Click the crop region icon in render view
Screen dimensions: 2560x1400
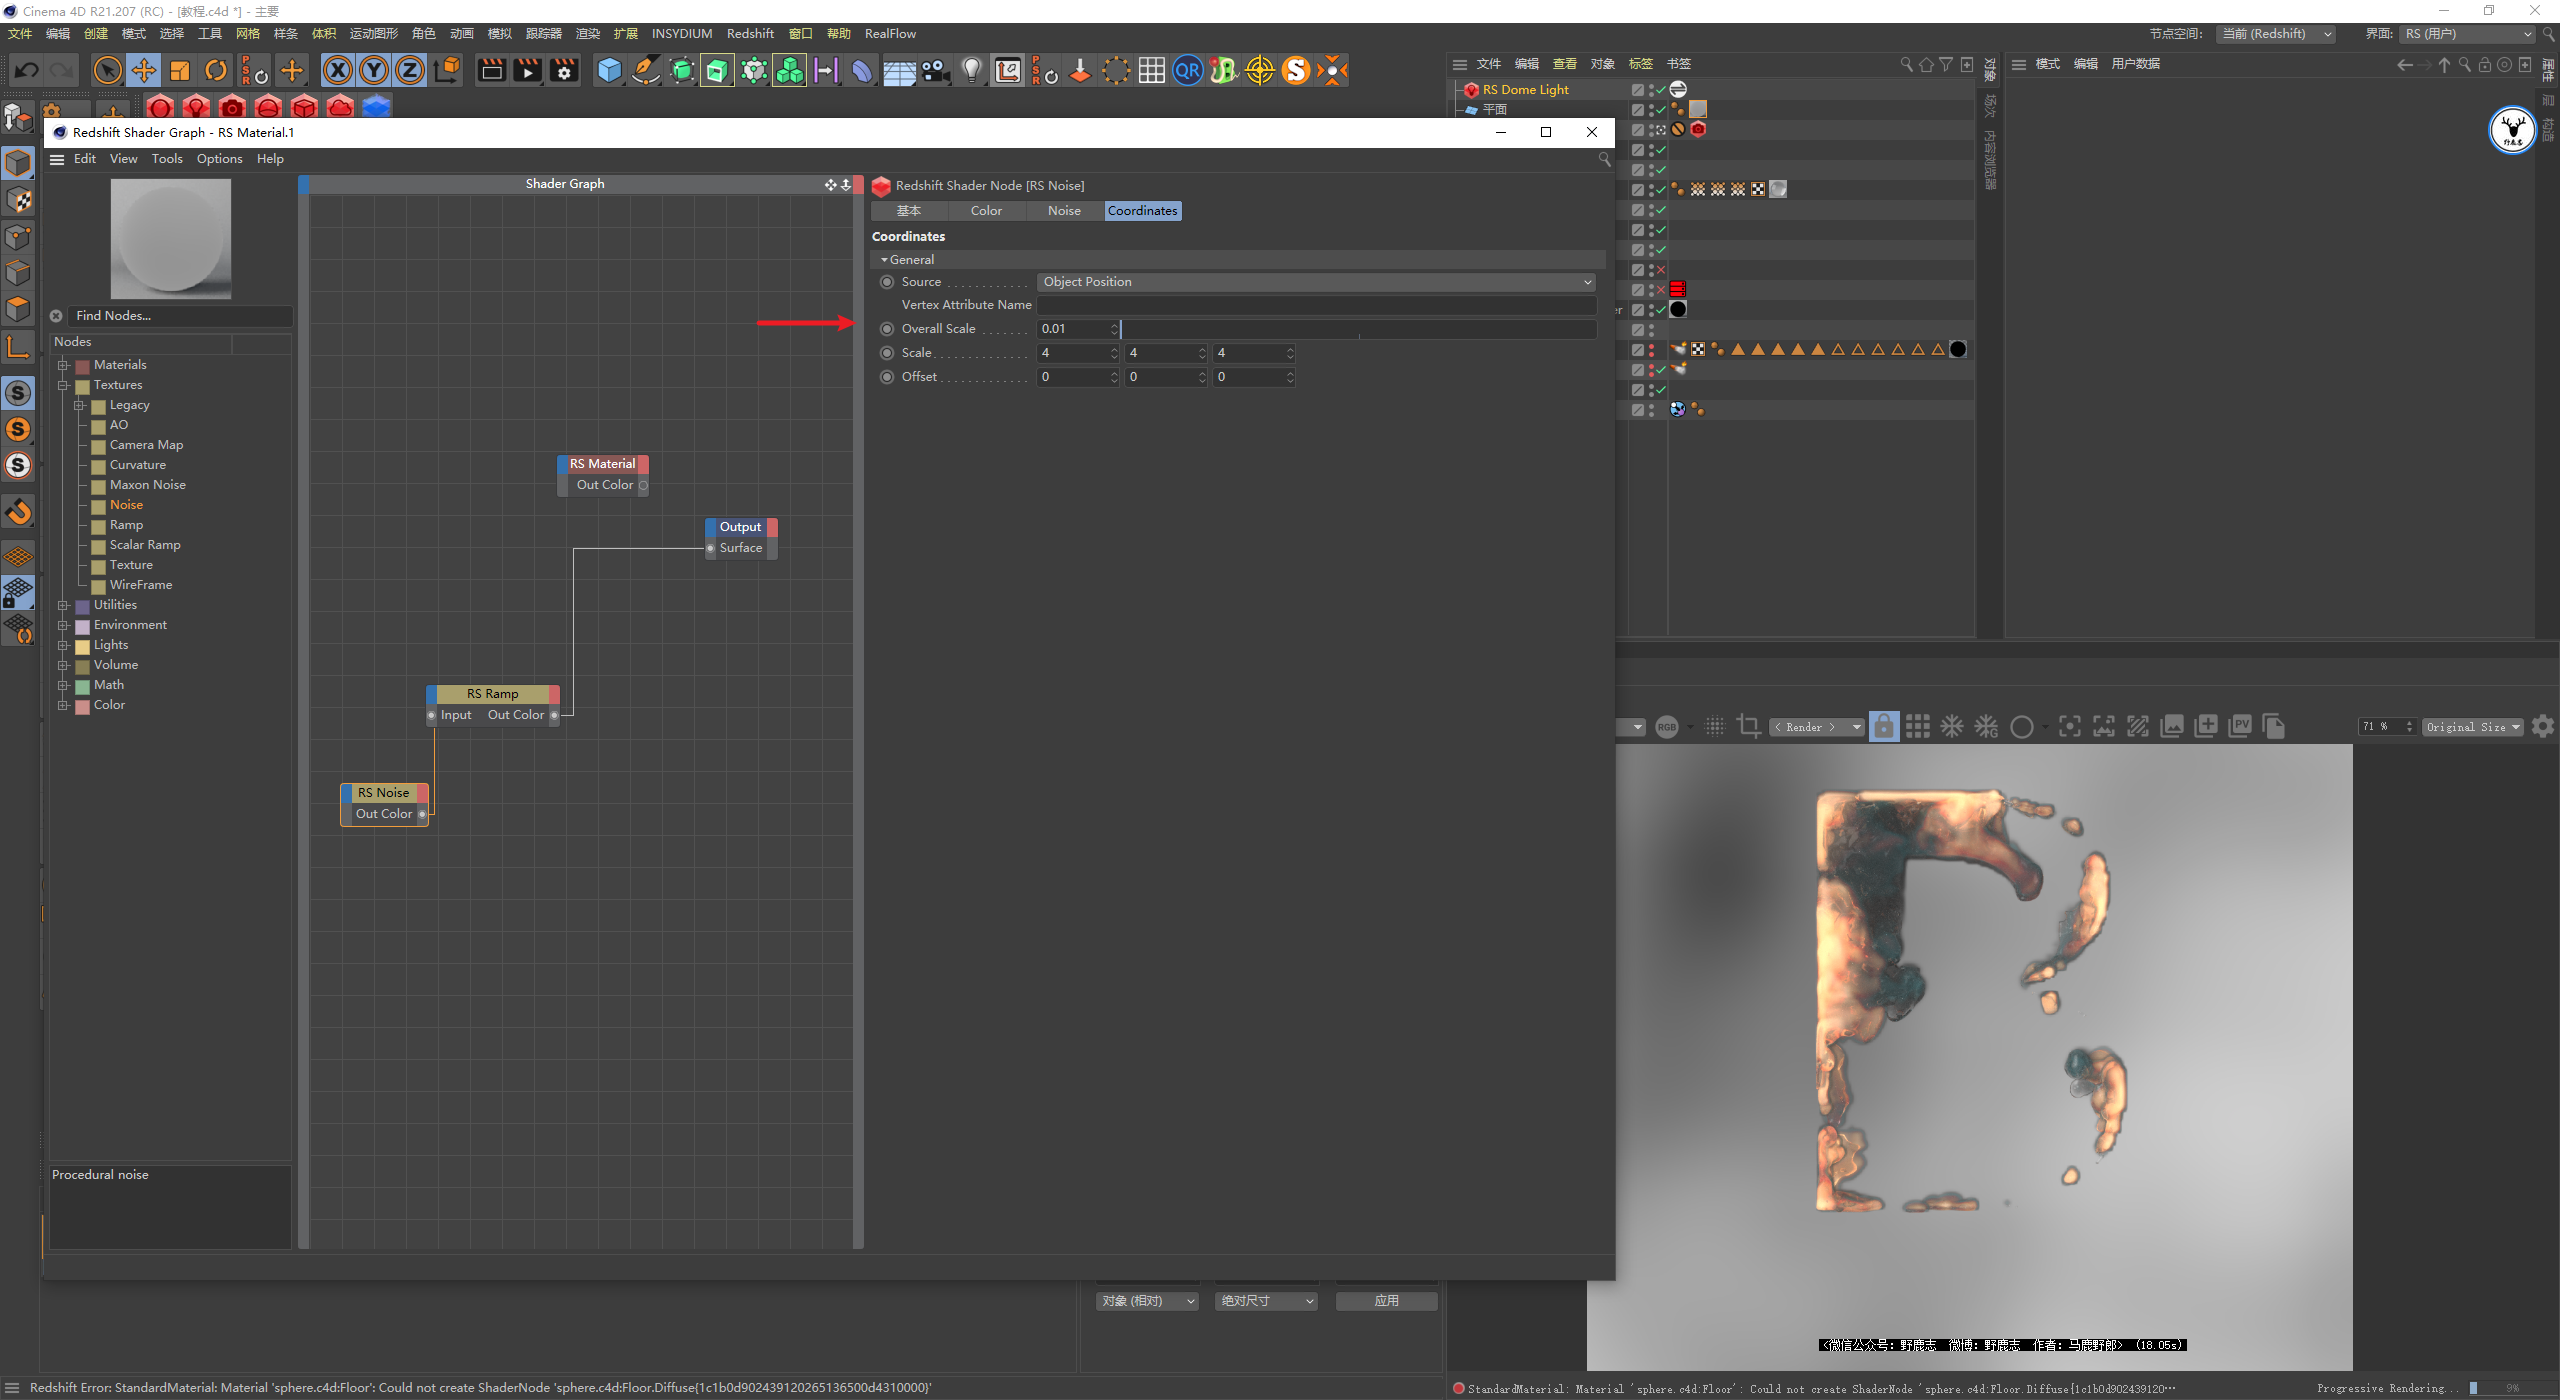(1748, 727)
